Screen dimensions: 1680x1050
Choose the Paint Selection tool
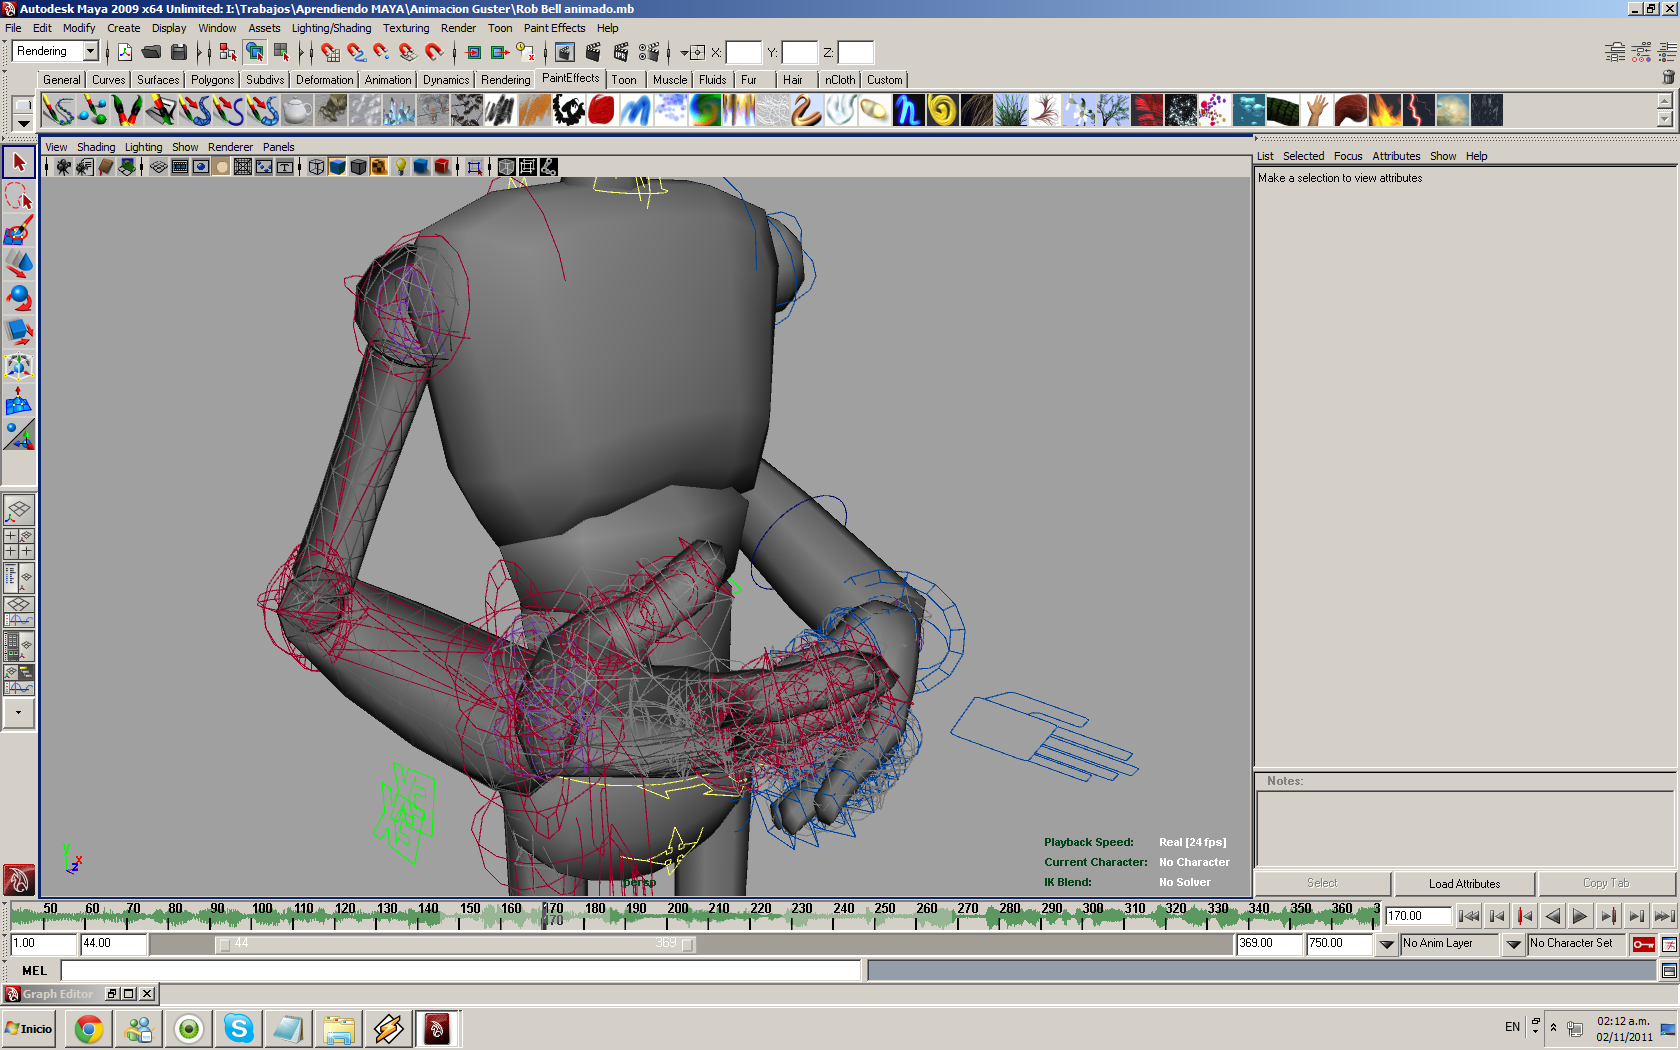pyautogui.click(x=19, y=231)
